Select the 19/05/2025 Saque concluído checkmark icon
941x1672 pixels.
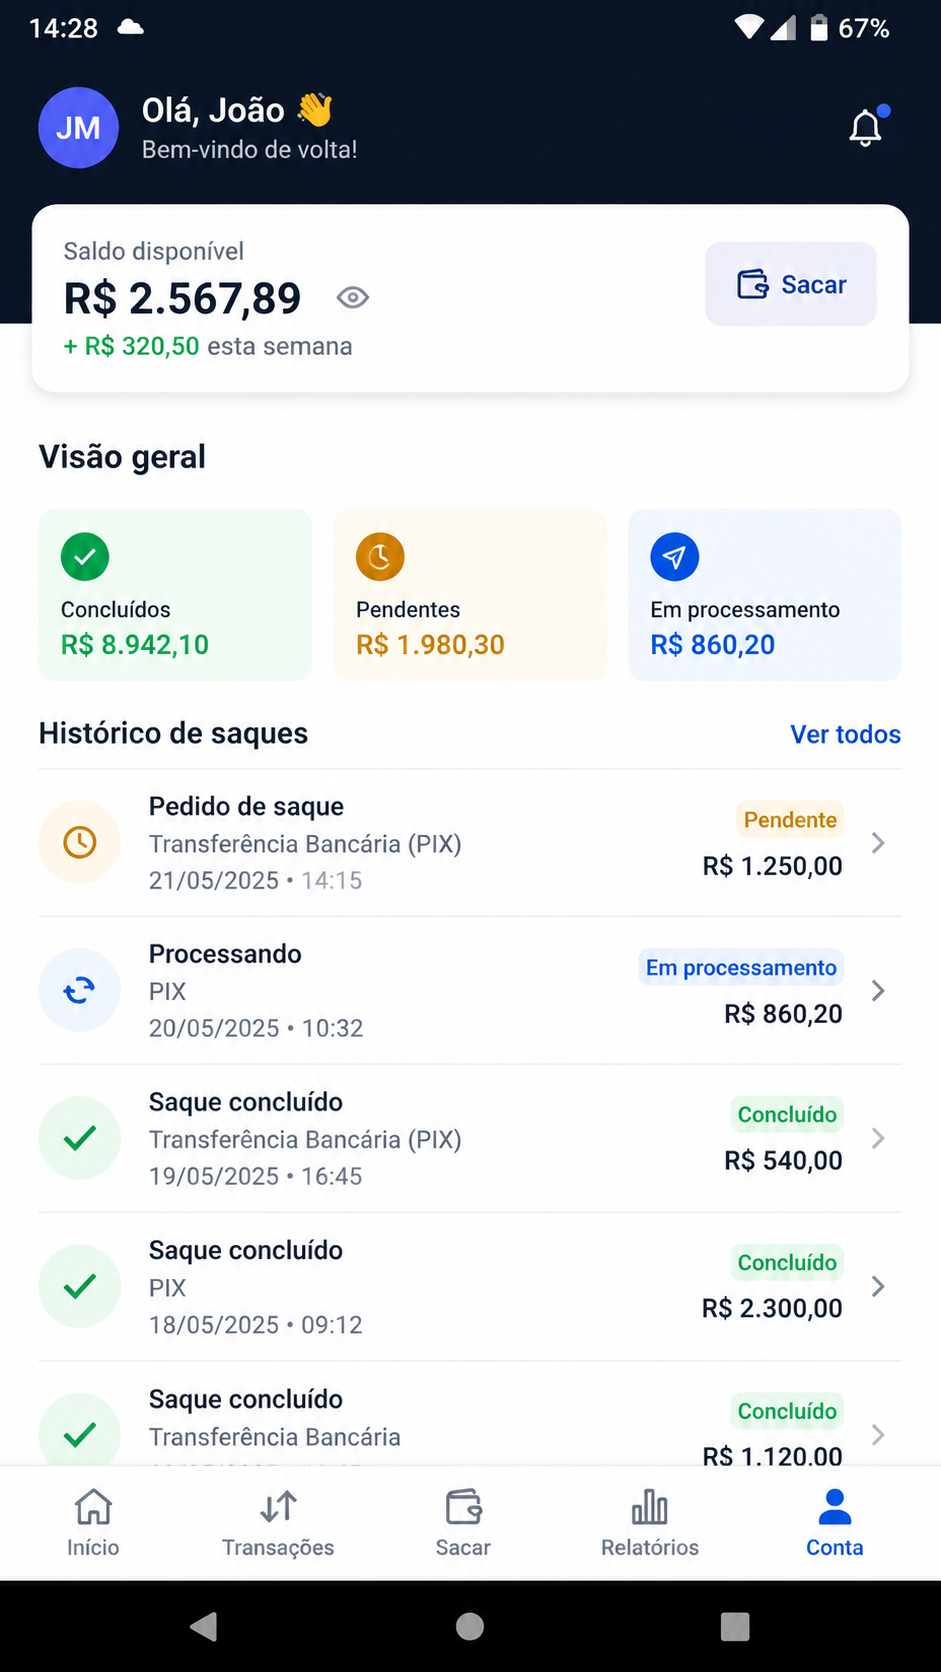(x=80, y=1138)
